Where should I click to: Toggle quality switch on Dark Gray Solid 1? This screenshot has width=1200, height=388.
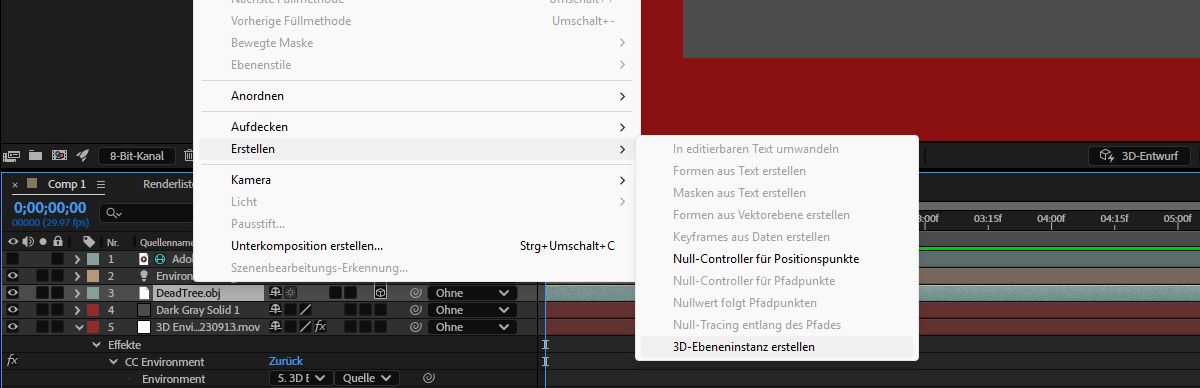[306, 310]
